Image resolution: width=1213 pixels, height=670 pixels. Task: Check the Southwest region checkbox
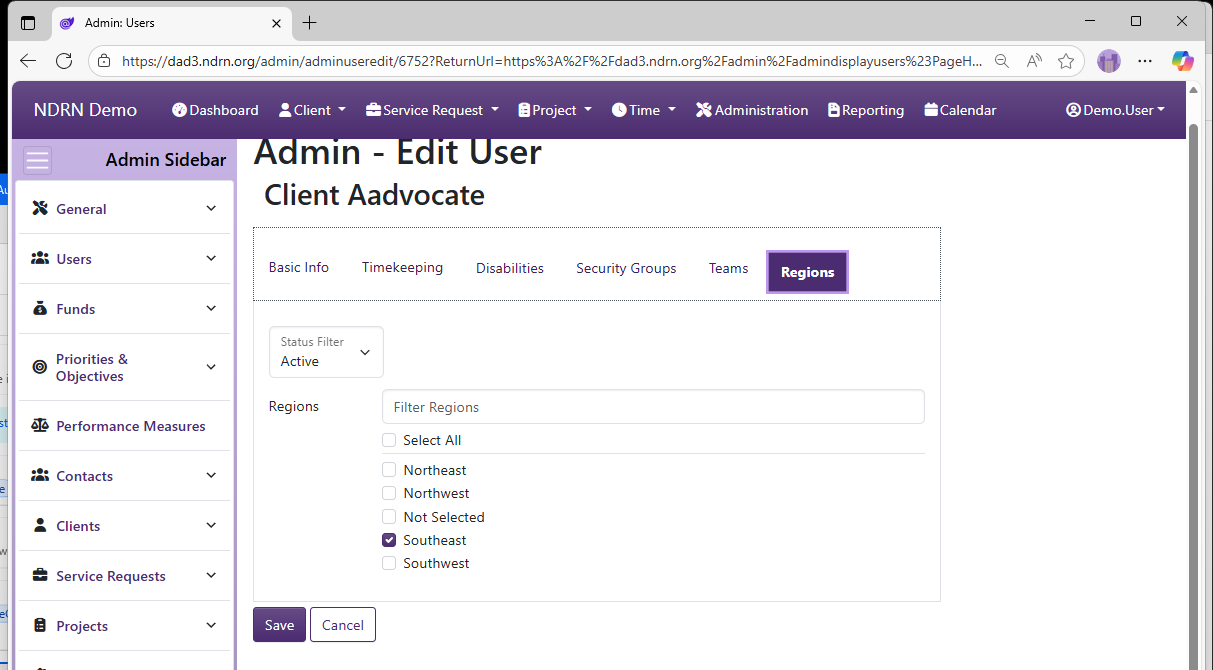[x=389, y=563]
